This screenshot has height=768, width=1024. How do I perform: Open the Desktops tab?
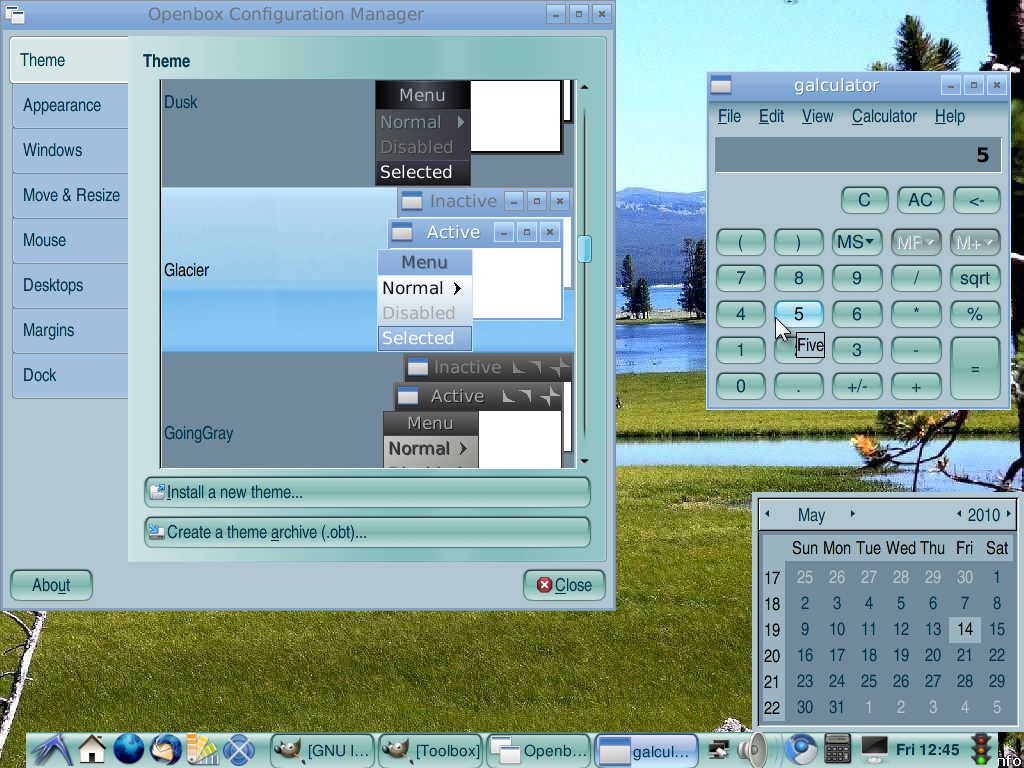coord(70,285)
